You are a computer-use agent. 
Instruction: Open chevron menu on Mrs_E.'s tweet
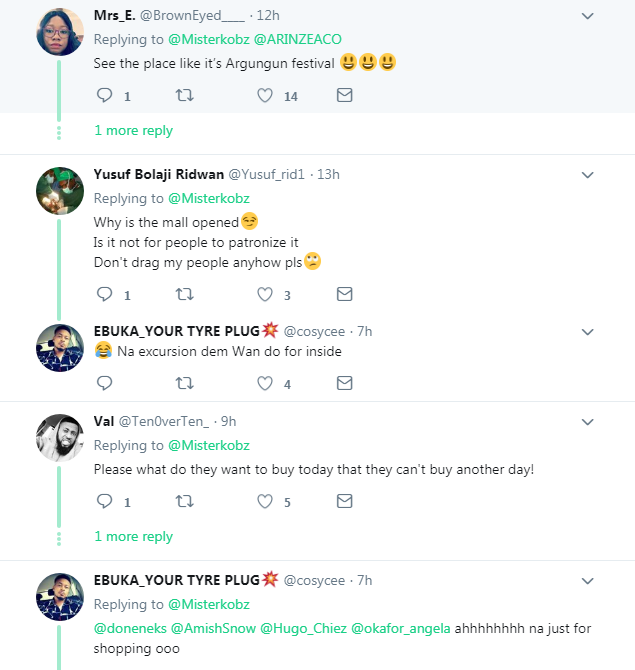click(x=588, y=16)
